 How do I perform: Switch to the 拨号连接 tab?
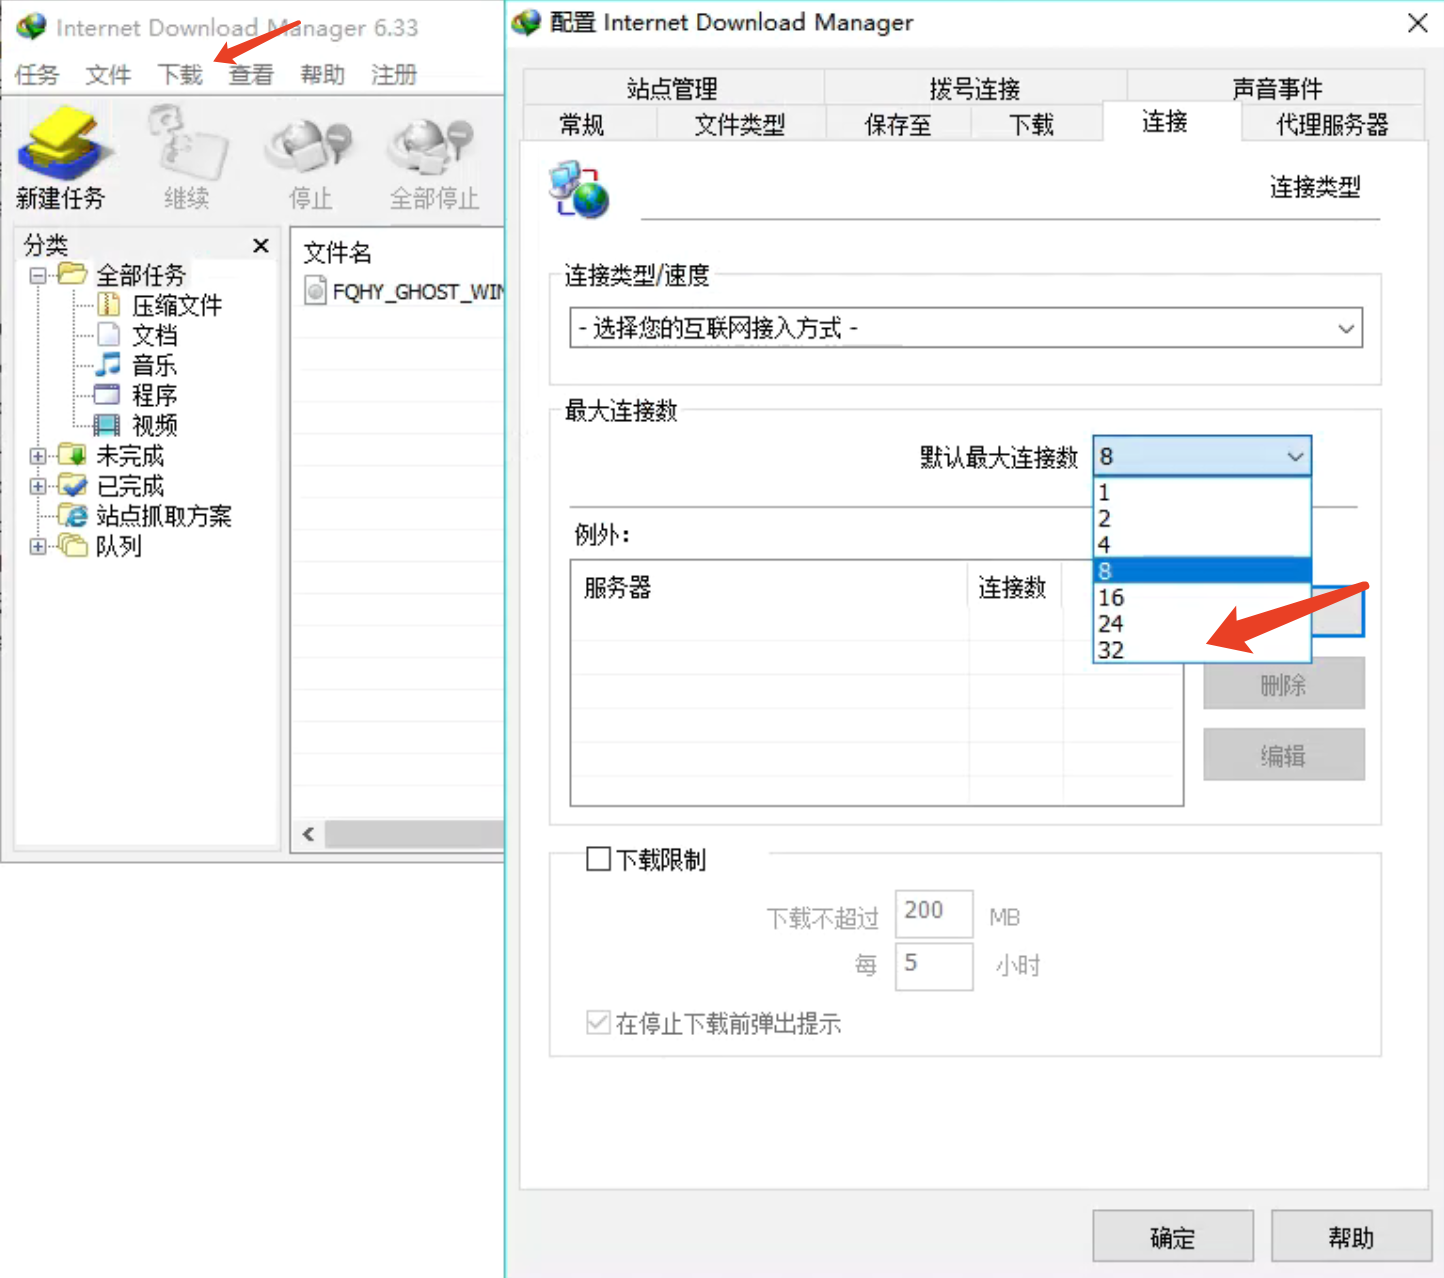click(x=975, y=88)
